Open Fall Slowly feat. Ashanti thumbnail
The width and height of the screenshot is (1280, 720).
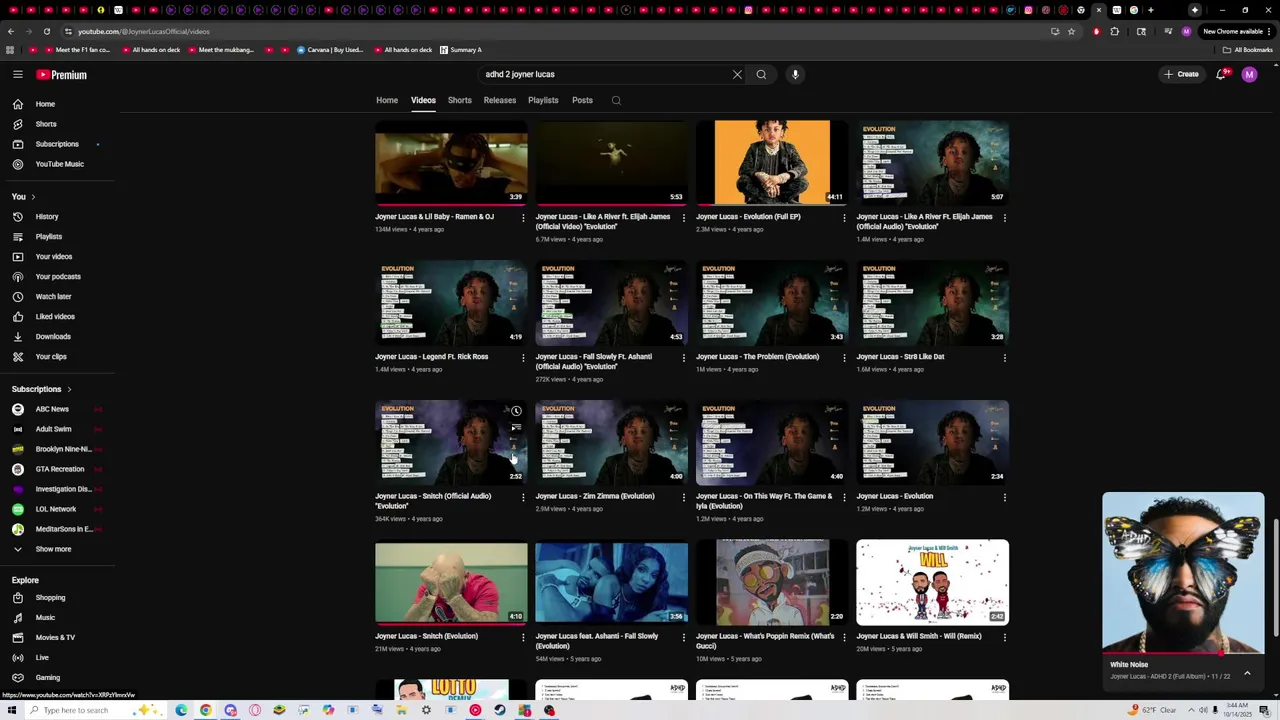(611, 582)
